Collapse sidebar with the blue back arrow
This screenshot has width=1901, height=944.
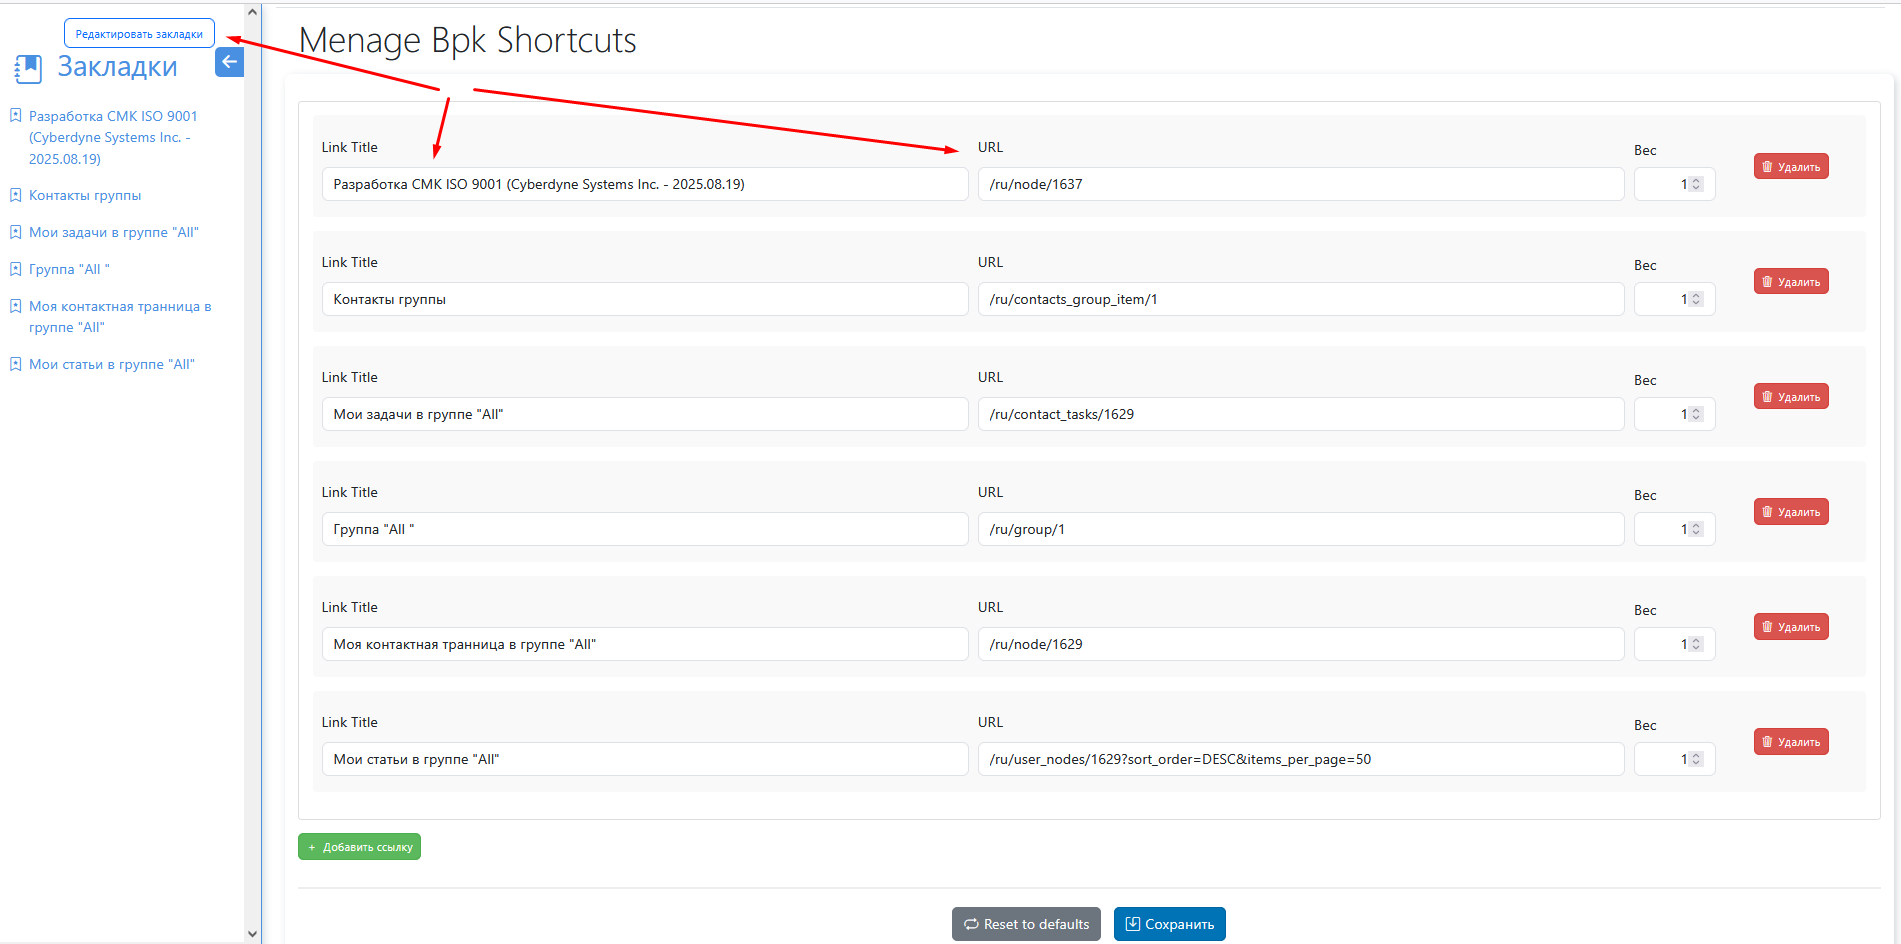(229, 62)
